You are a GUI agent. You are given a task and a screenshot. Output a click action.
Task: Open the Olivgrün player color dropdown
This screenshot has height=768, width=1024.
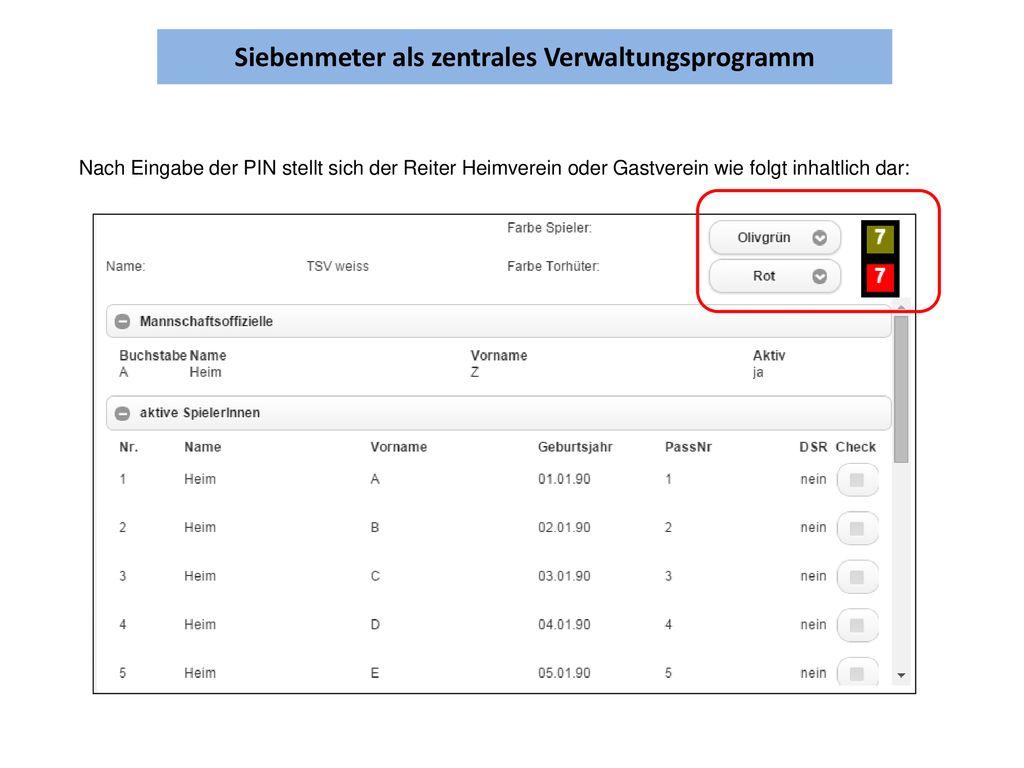[775, 238]
